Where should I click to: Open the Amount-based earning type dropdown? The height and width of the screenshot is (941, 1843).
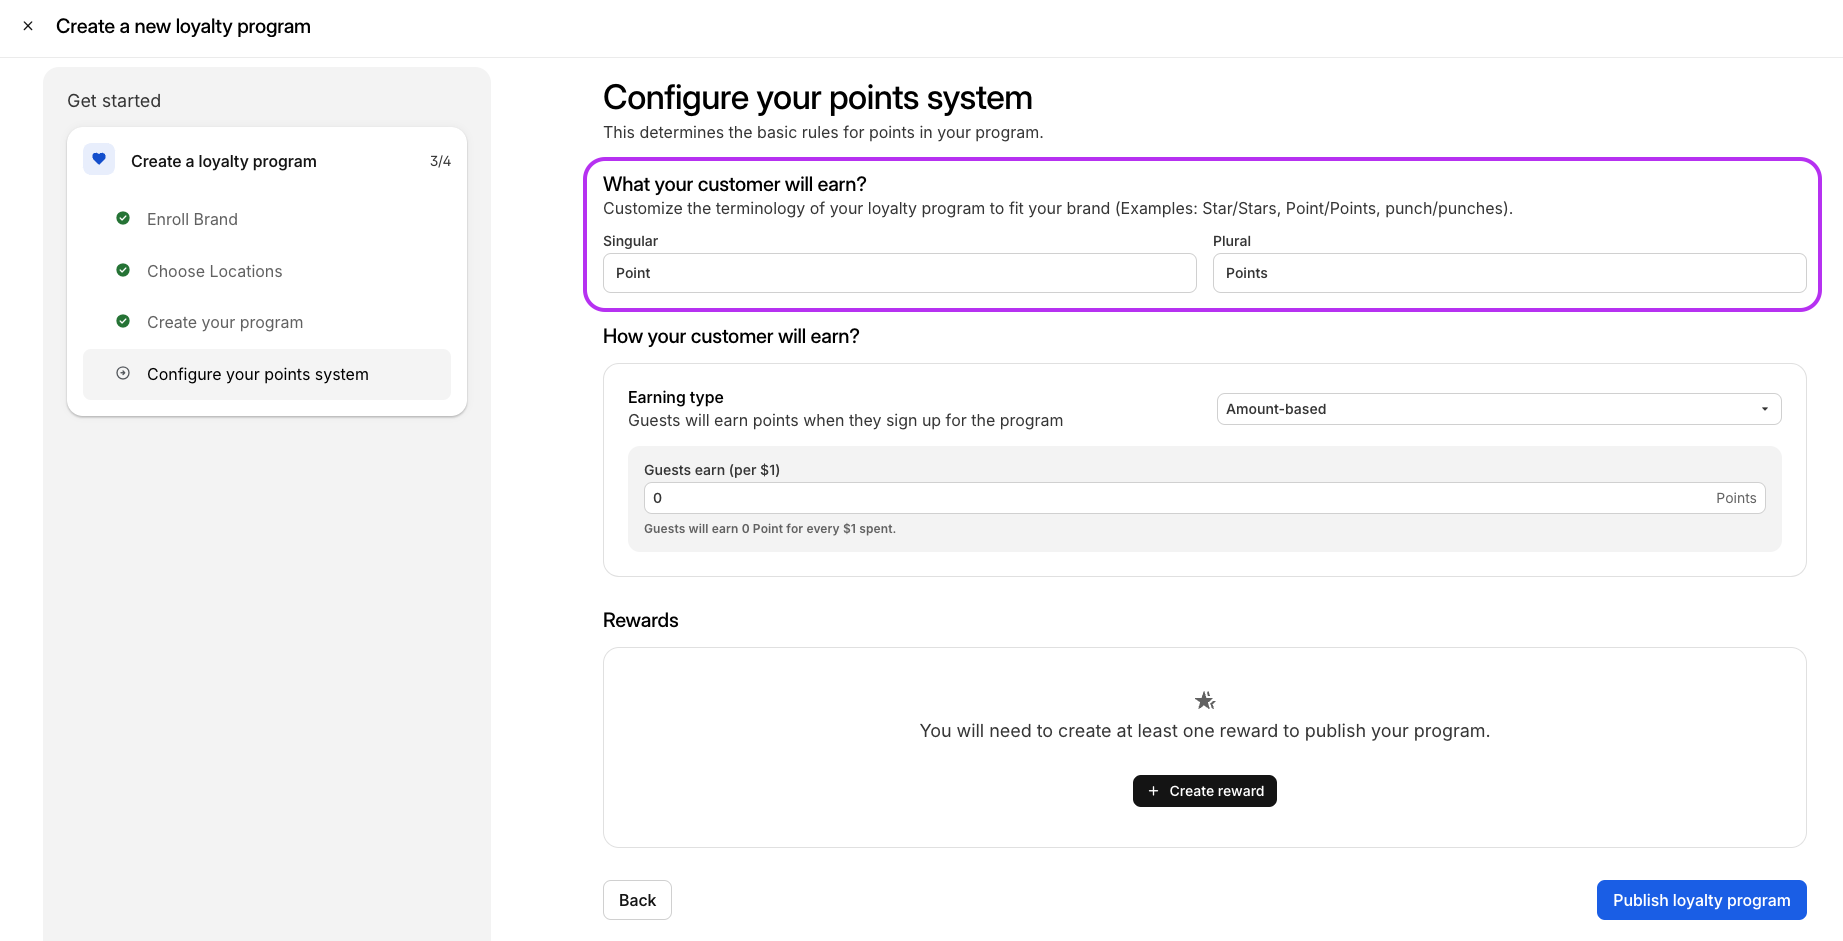(x=1498, y=409)
